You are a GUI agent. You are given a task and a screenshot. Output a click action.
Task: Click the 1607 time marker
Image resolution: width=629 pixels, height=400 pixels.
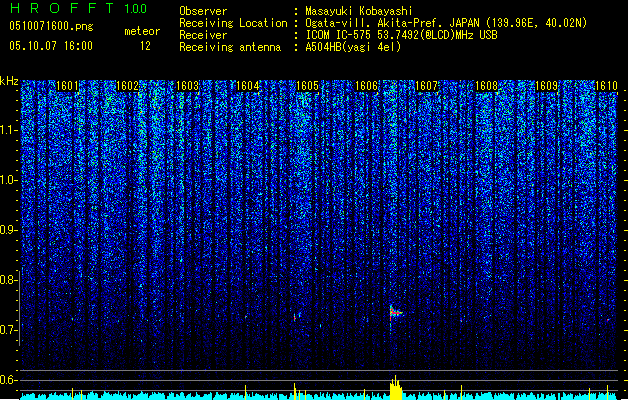click(x=426, y=86)
